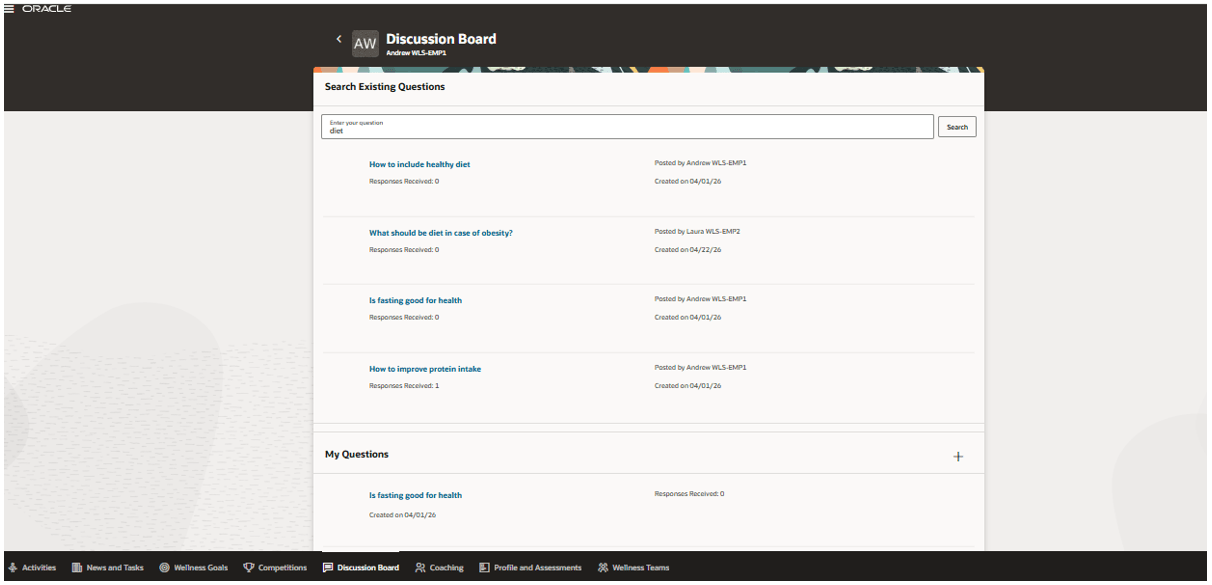
Task: Switch to News and Tasks tab
Action: [108, 567]
